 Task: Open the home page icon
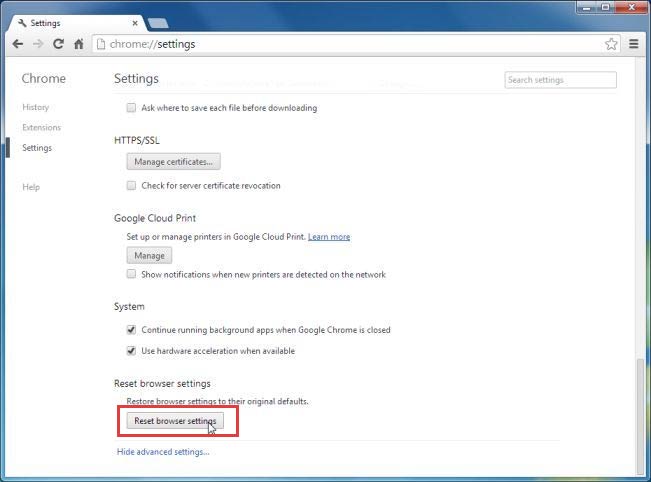tap(78, 44)
